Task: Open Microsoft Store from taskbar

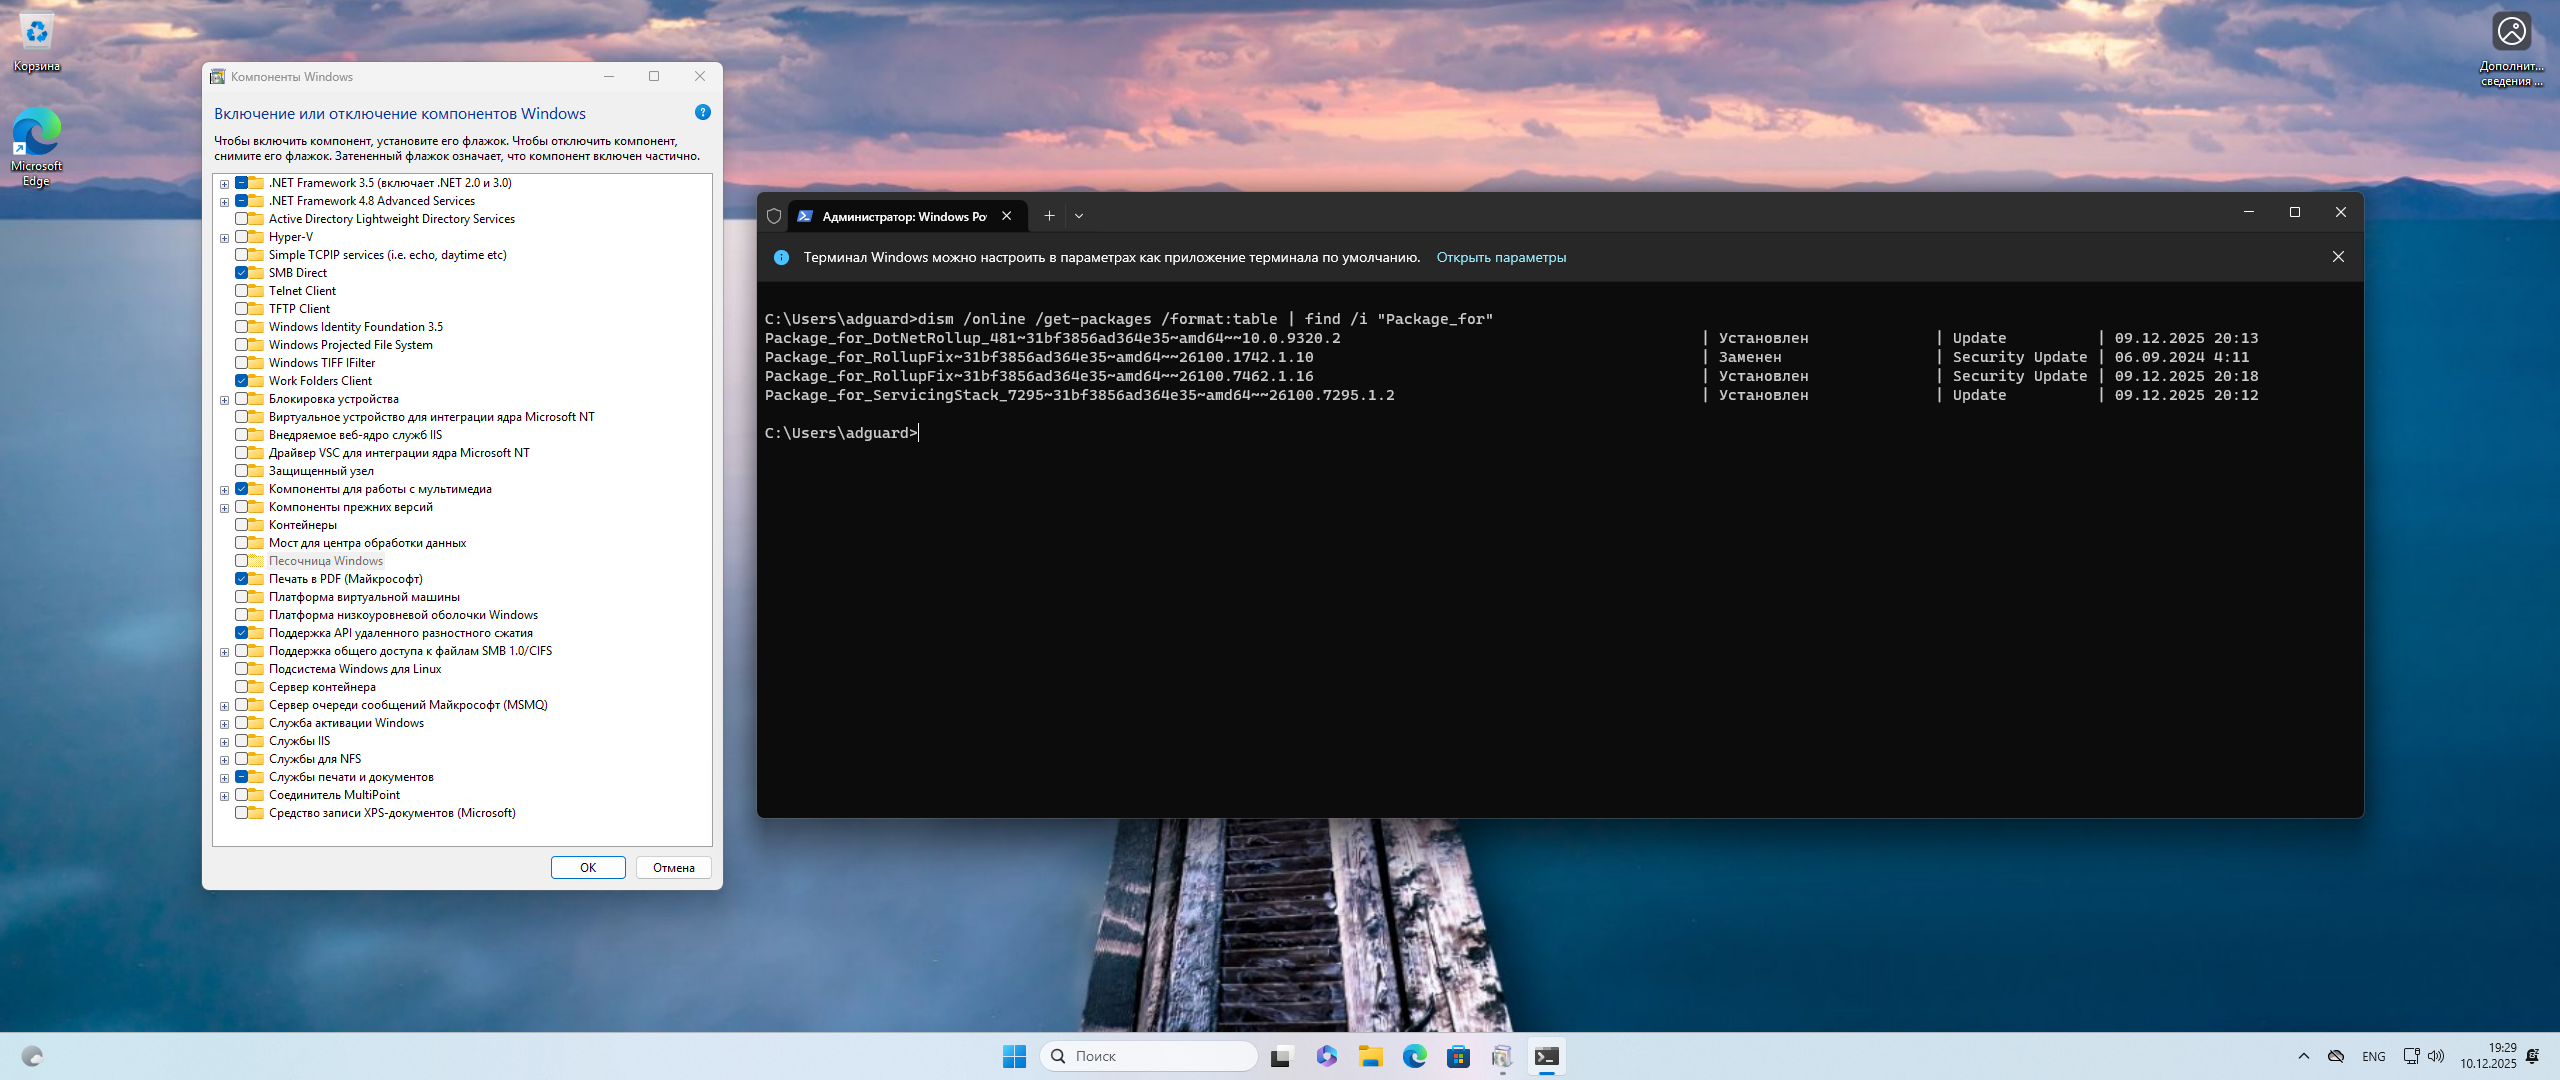Action: tap(1458, 1056)
